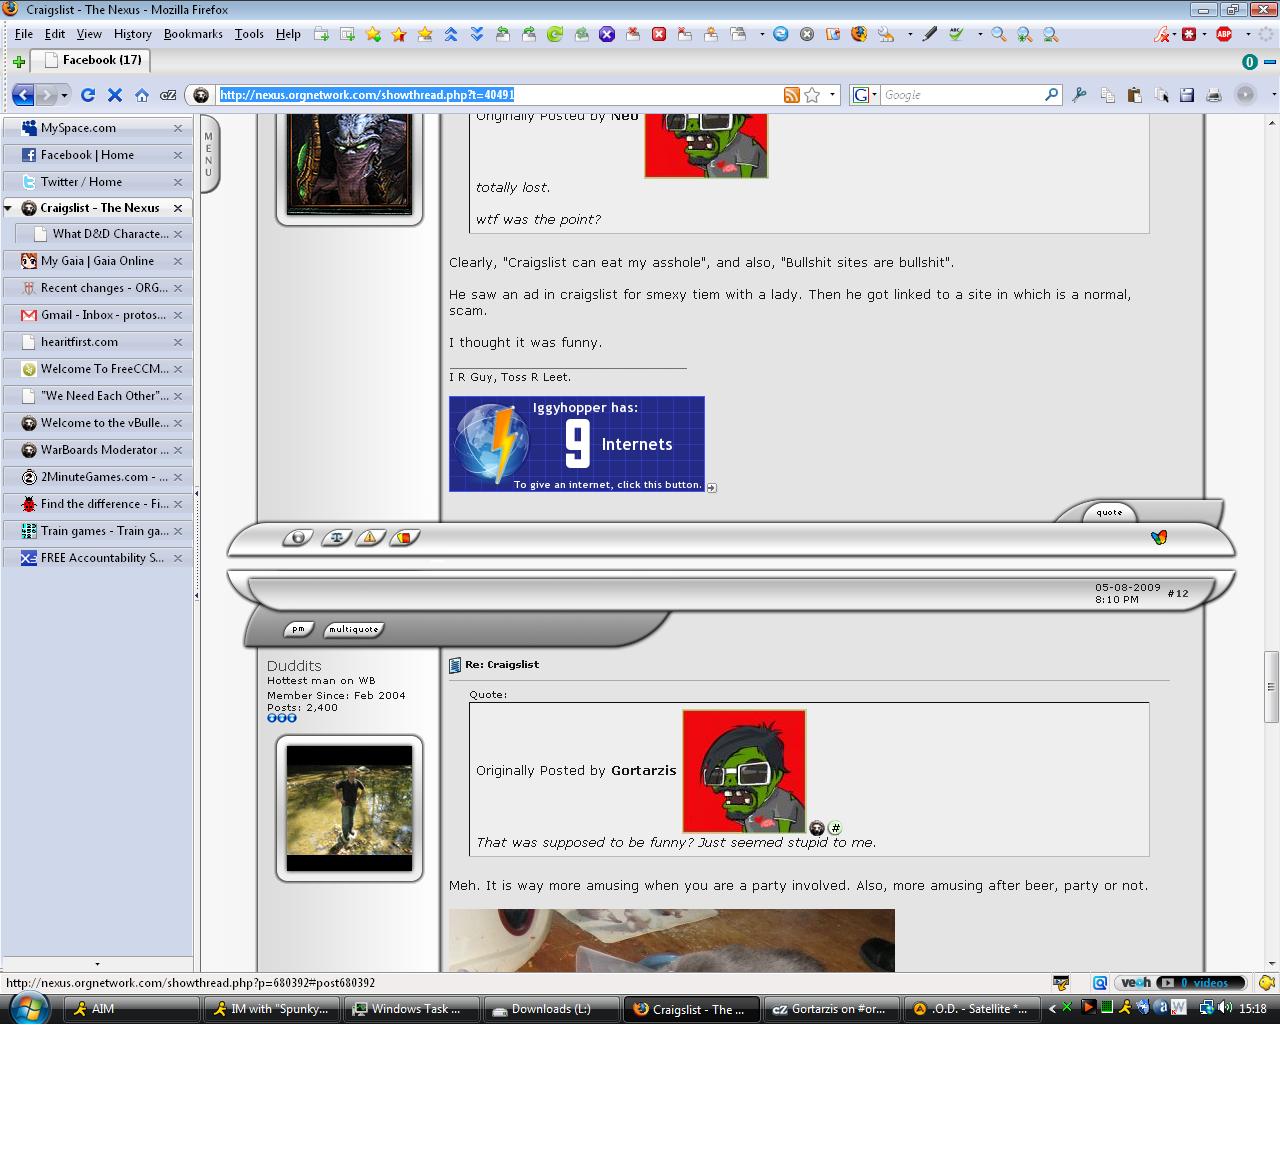Click the taskbar clock showing 15:18
The height and width of the screenshot is (1172, 1280).
click(1253, 1009)
